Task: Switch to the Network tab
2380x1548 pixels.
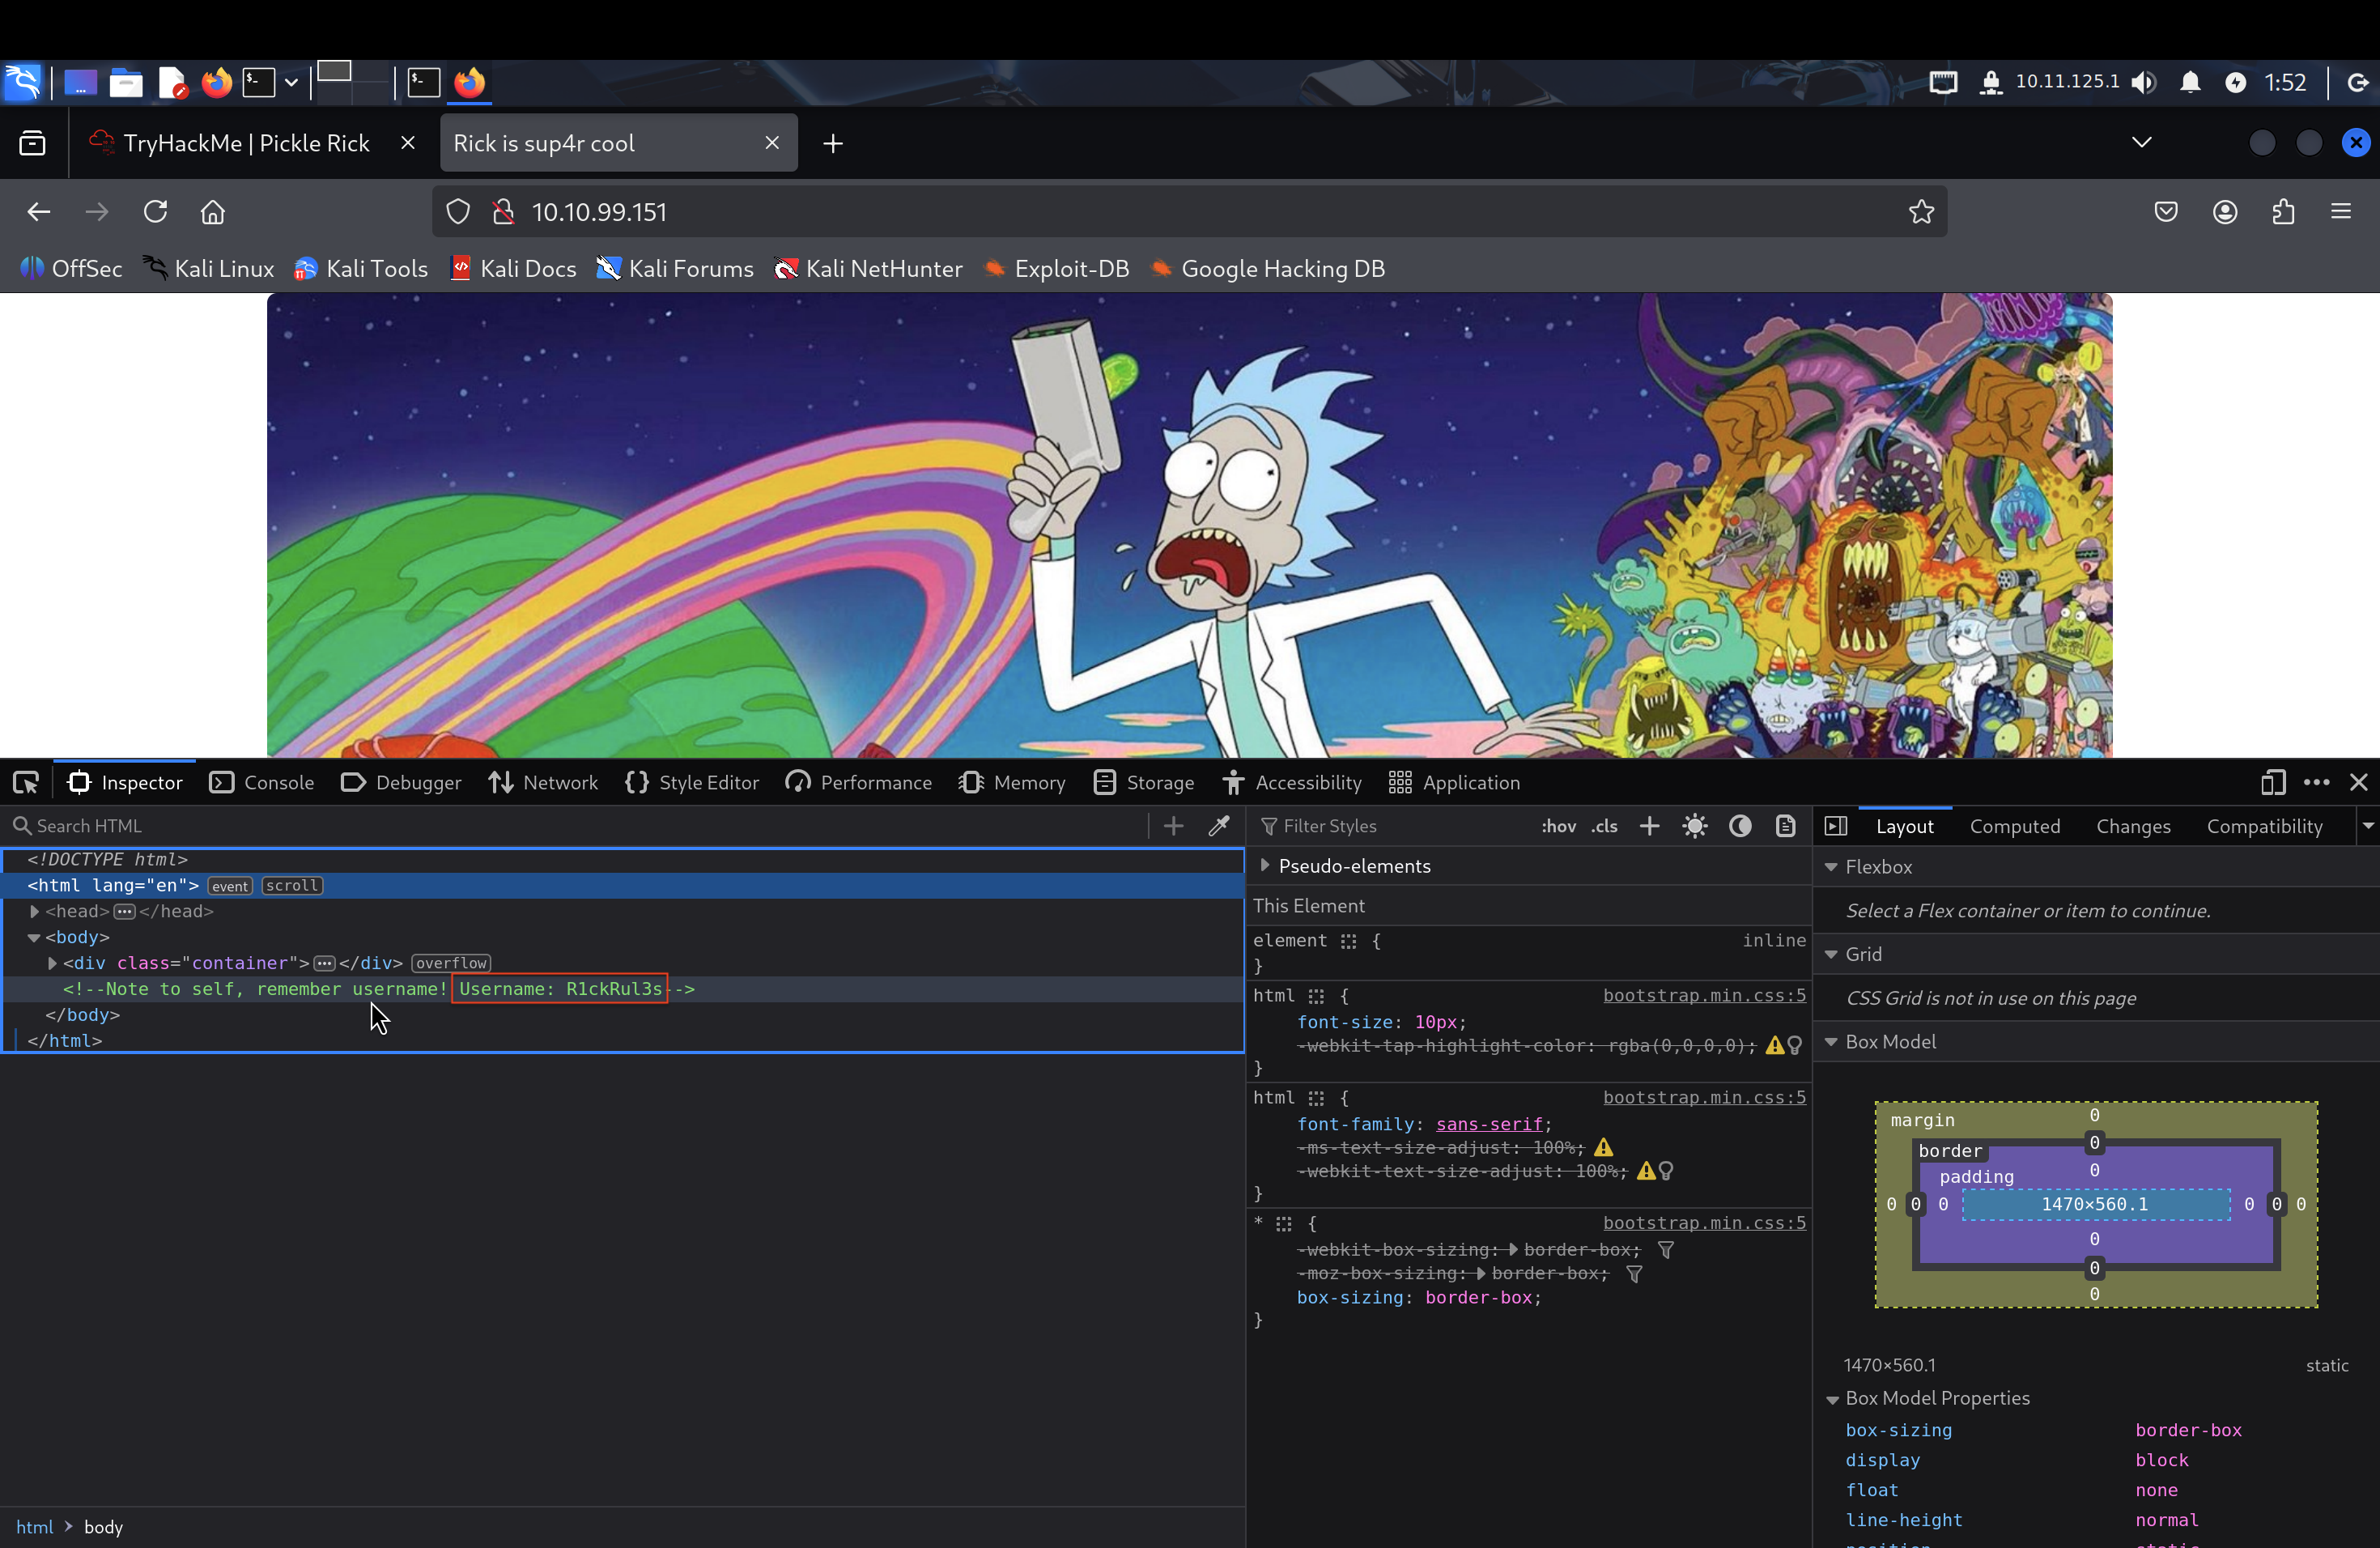Action: point(544,783)
